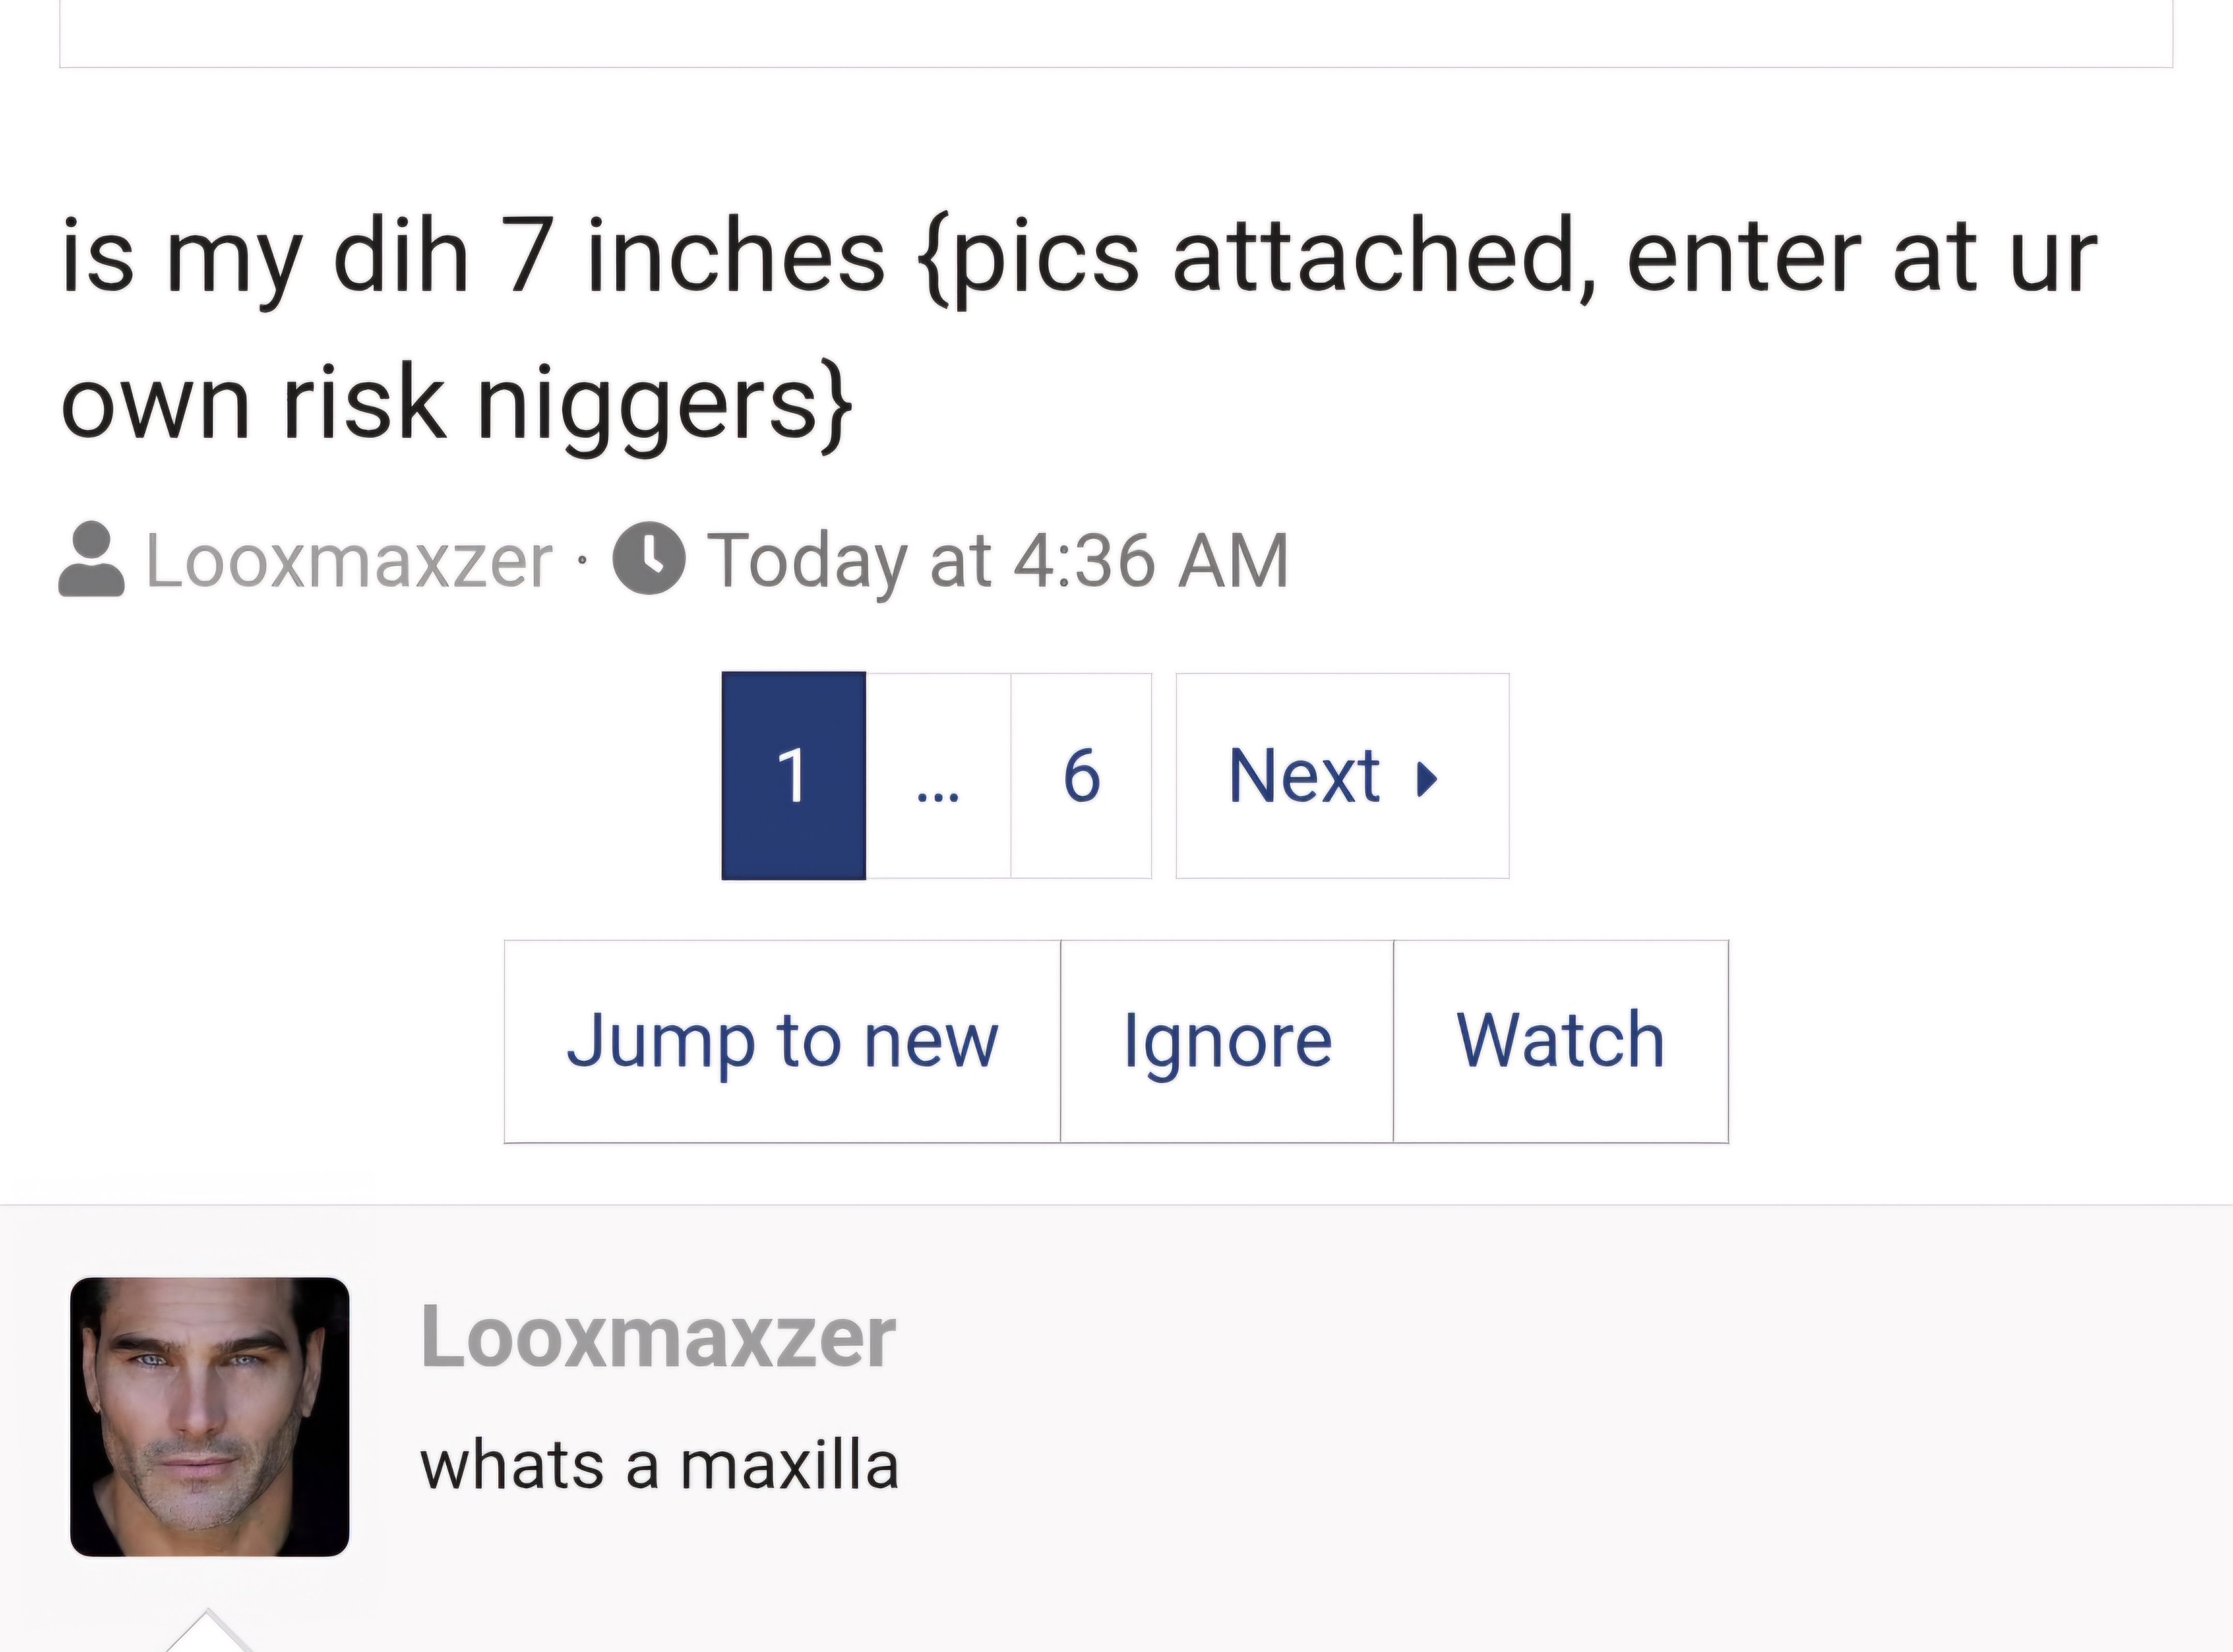The width and height of the screenshot is (2233, 1652).
Task: Click the Next arrow triangle icon
Action: (x=1428, y=778)
